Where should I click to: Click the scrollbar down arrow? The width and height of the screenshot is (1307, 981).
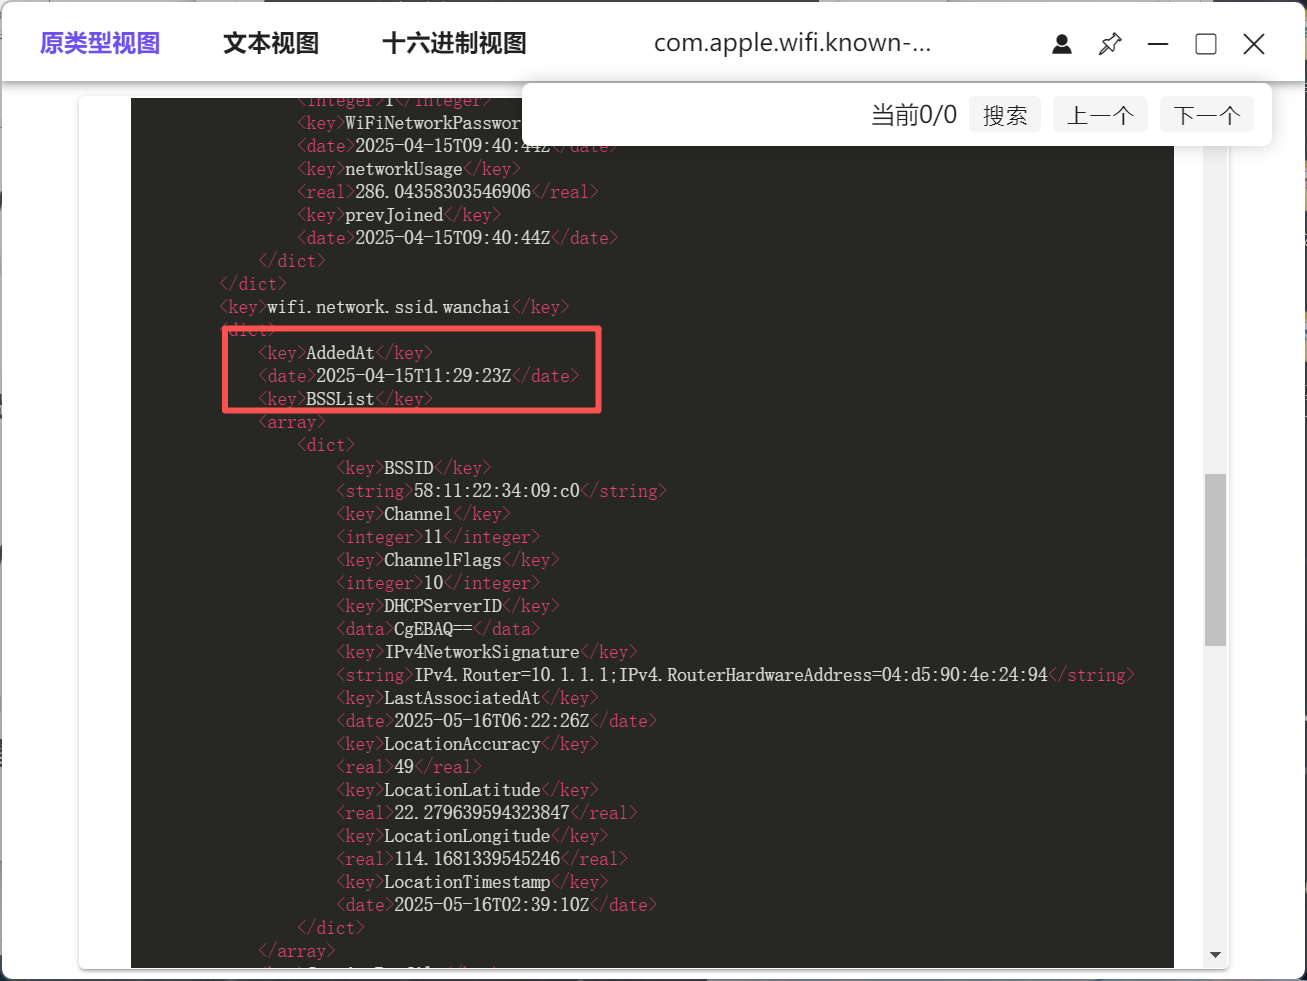click(1215, 955)
